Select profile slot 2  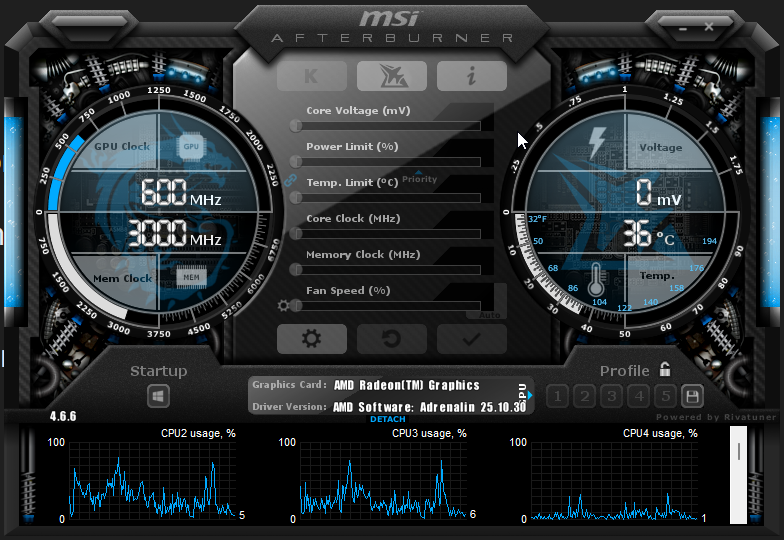pos(584,396)
